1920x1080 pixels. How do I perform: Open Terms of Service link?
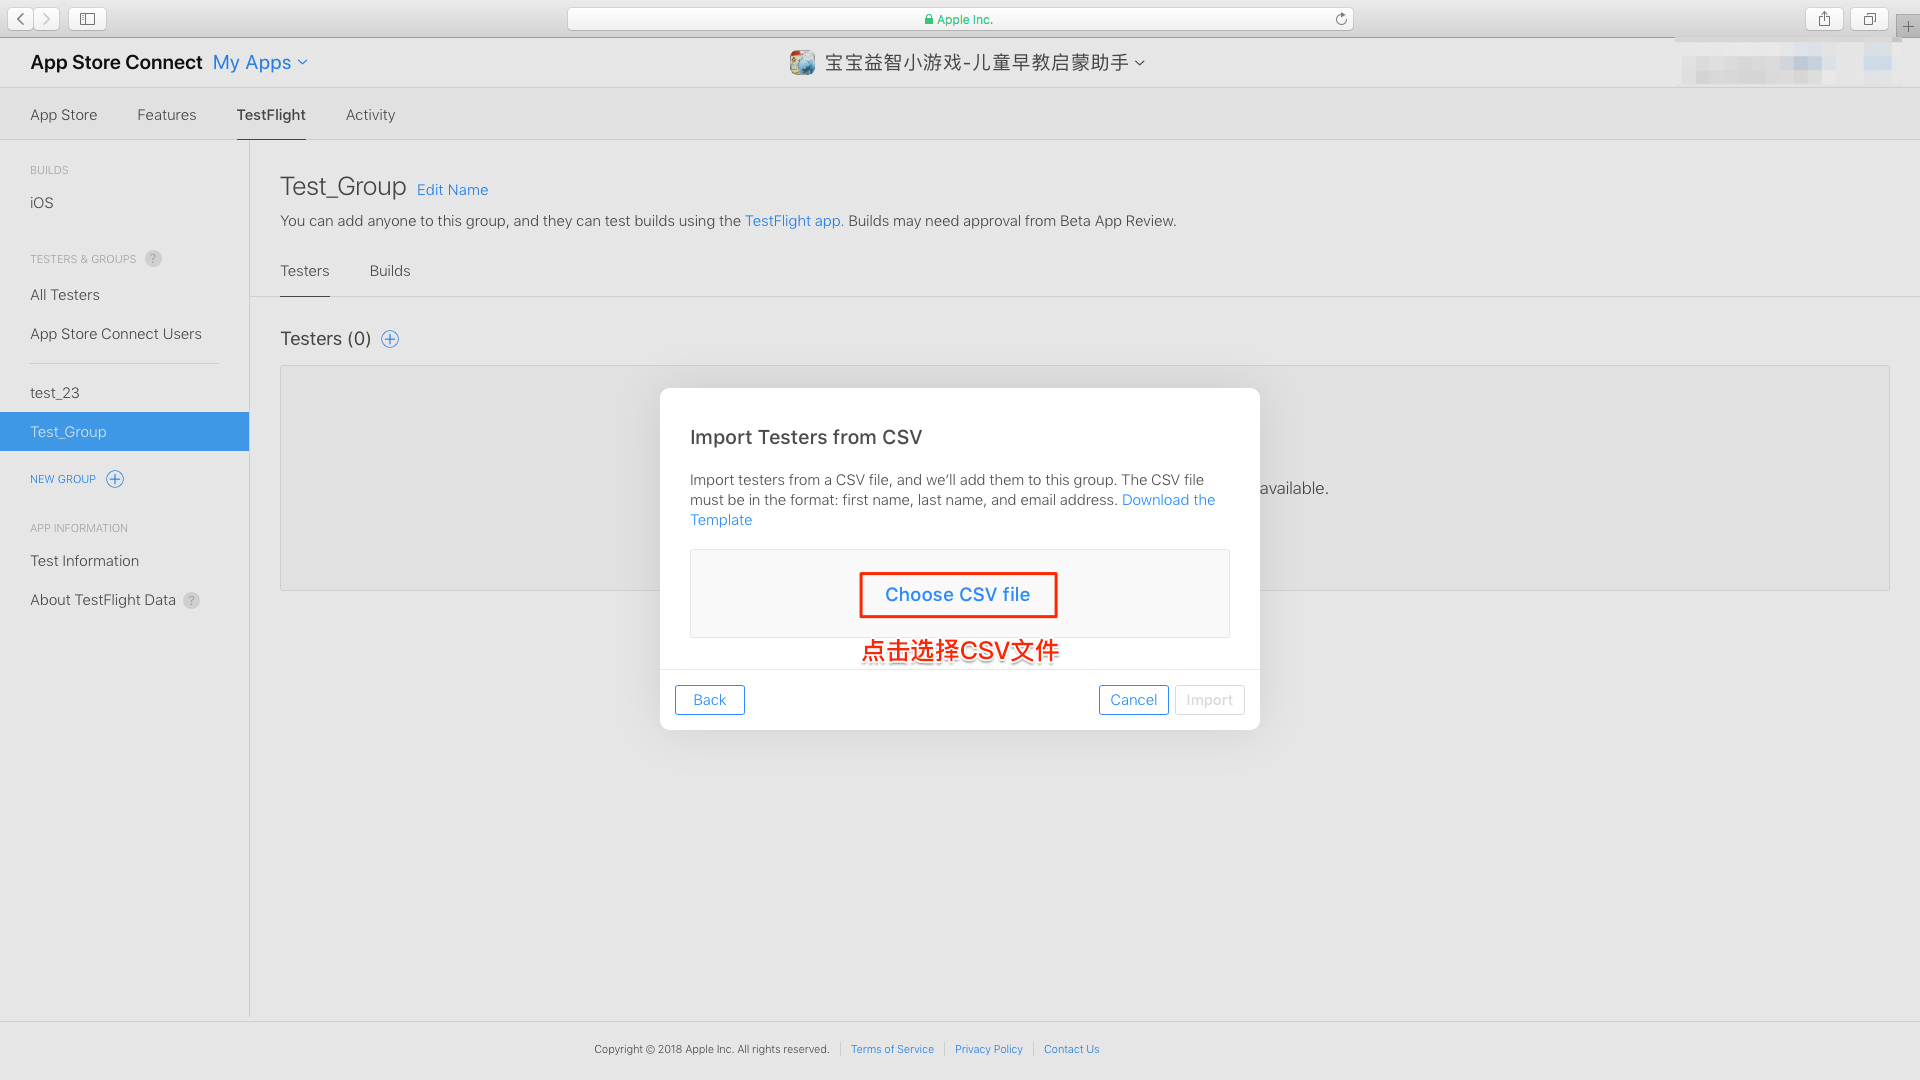(x=892, y=1049)
